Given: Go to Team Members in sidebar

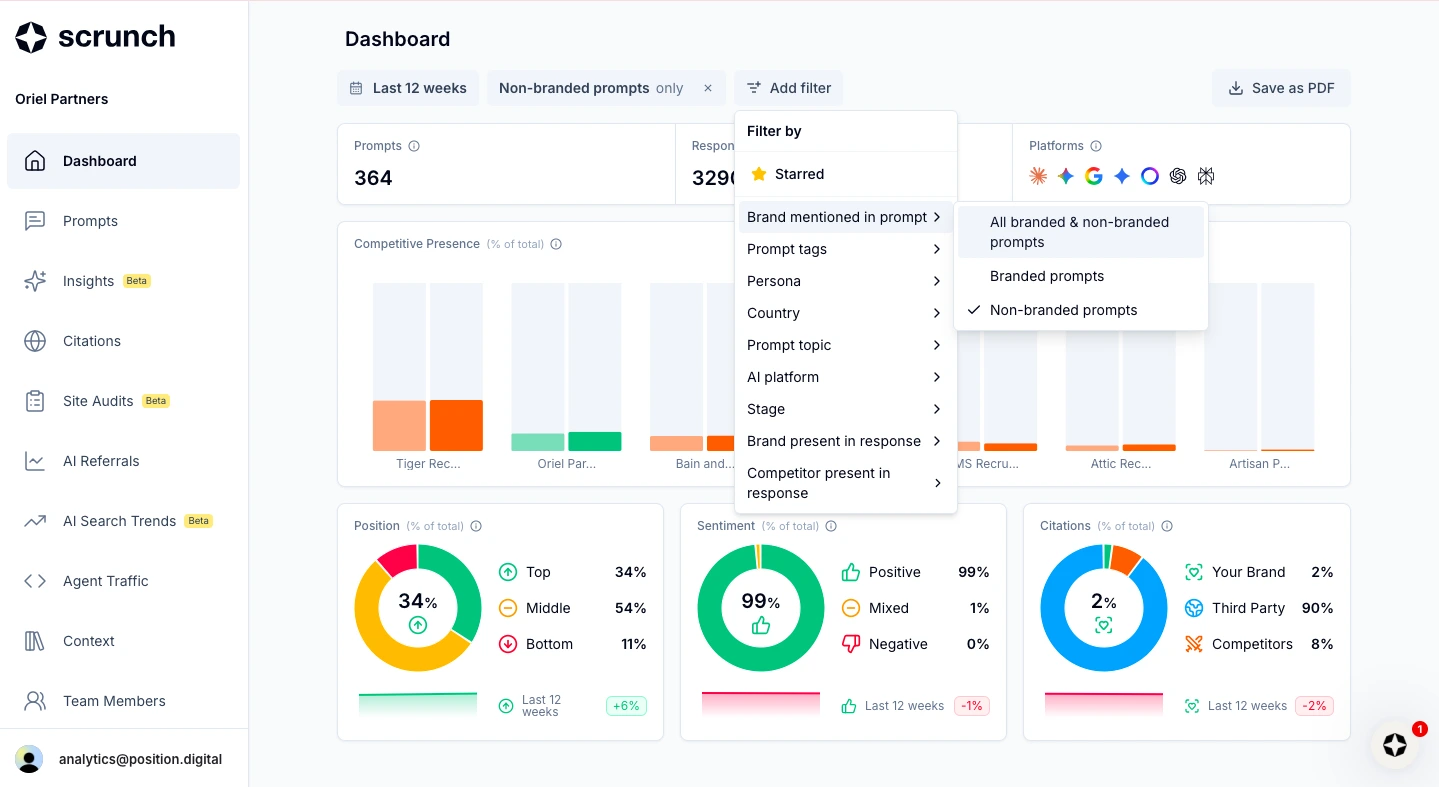Looking at the screenshot, I should [x=114, y=701].
